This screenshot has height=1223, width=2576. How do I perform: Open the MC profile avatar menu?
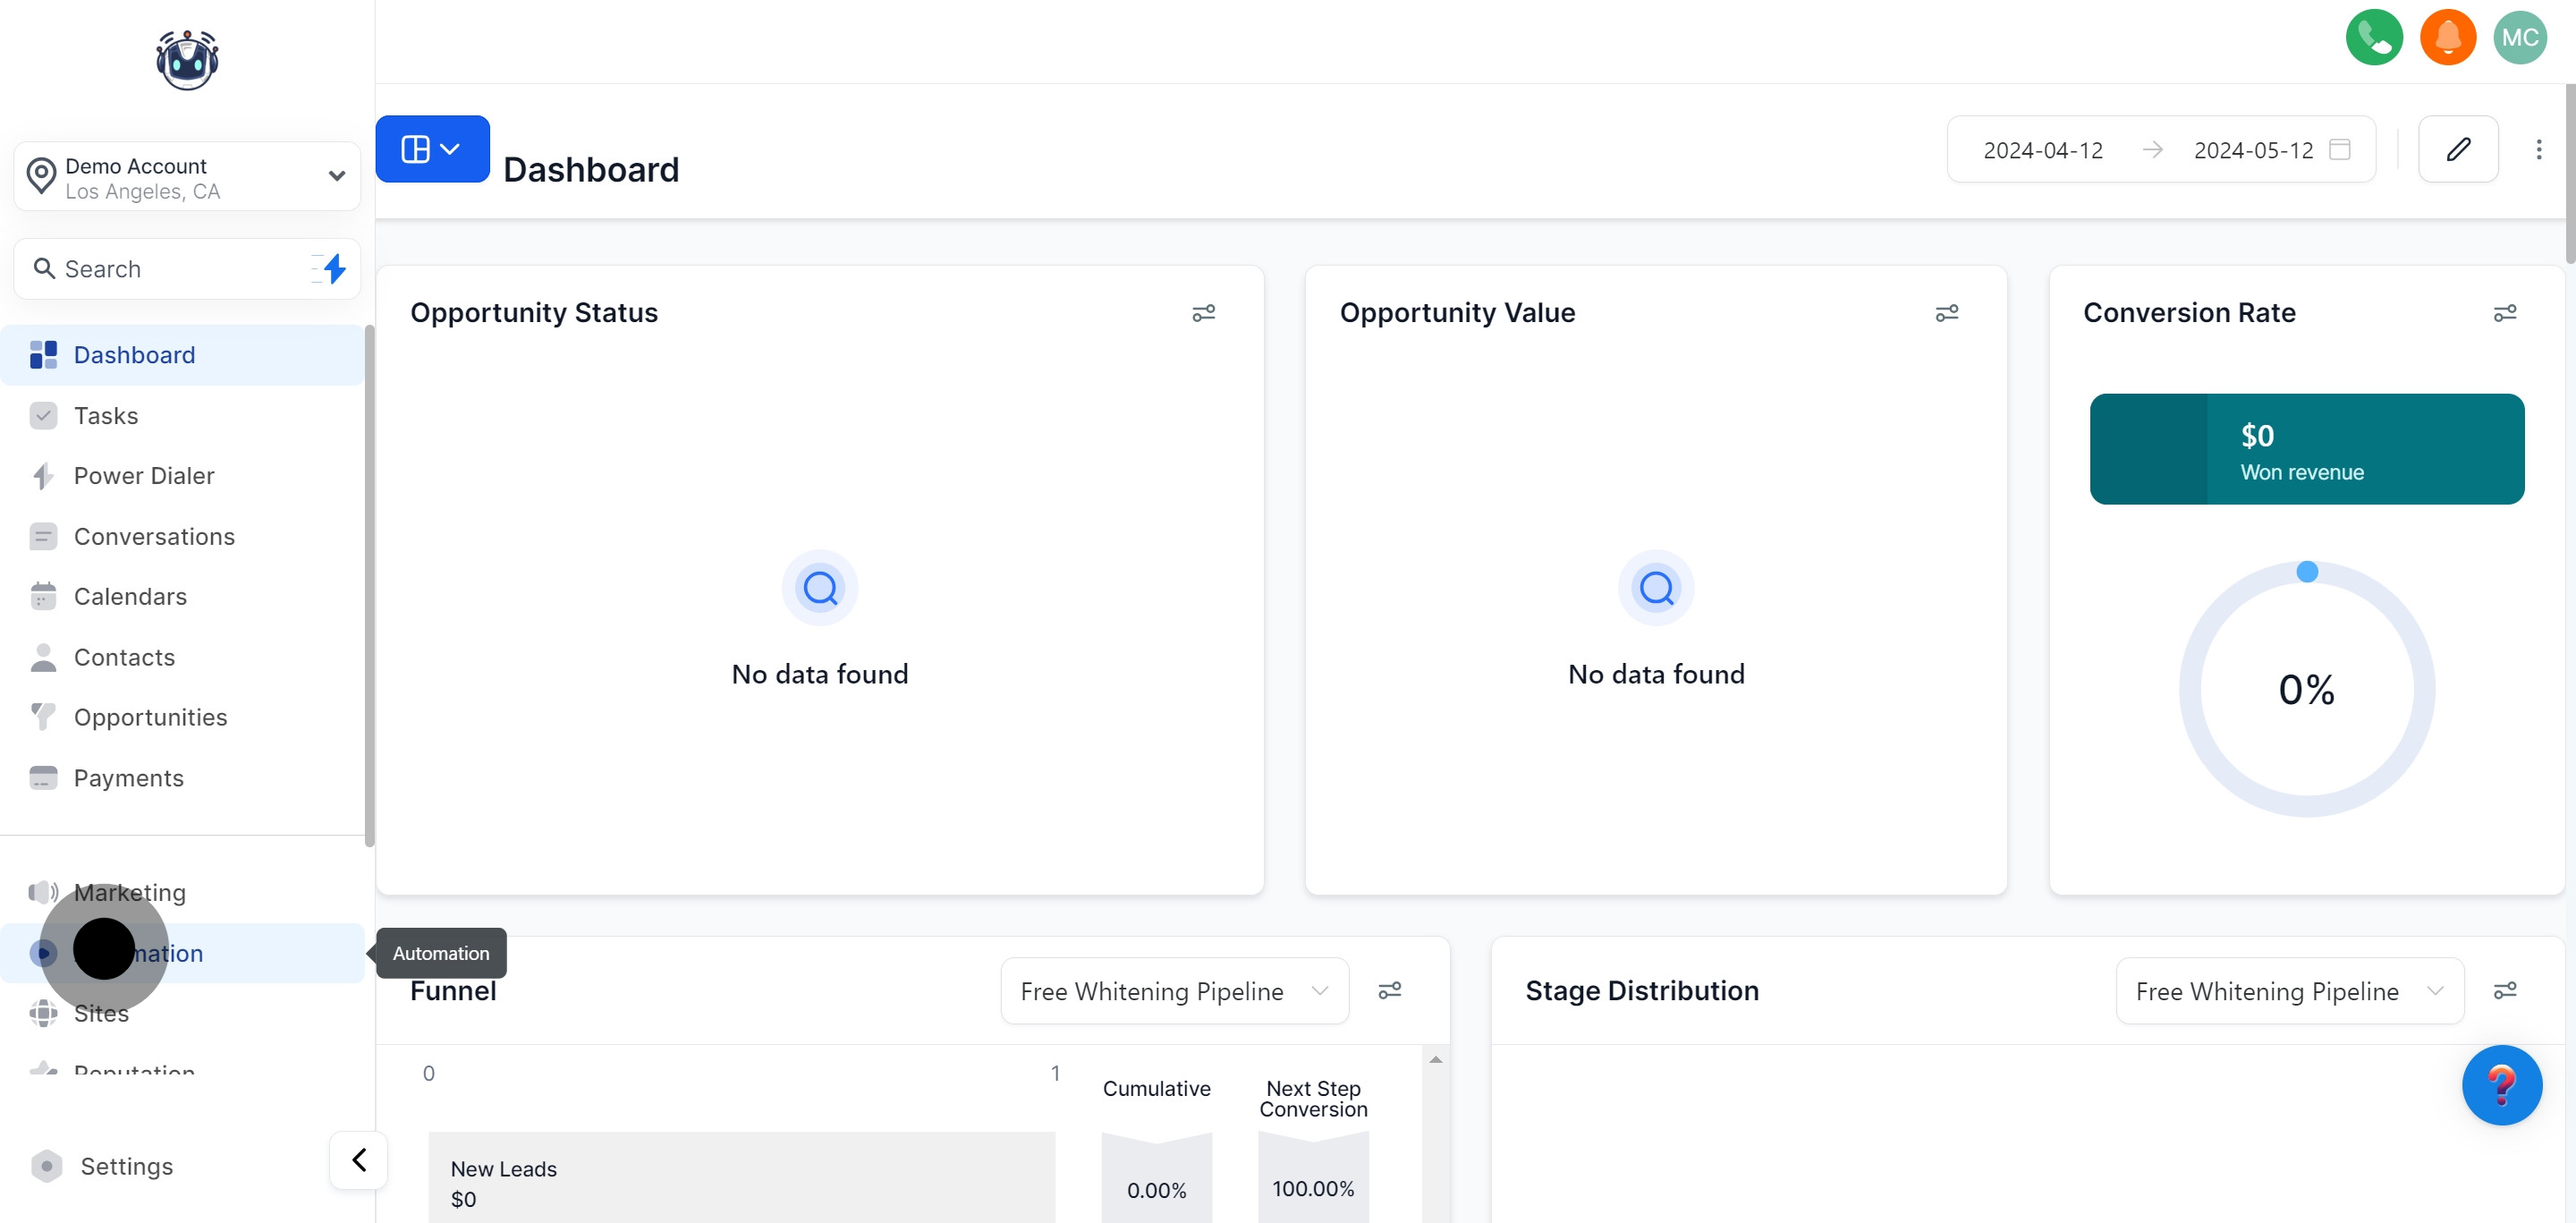(2521, 37)
